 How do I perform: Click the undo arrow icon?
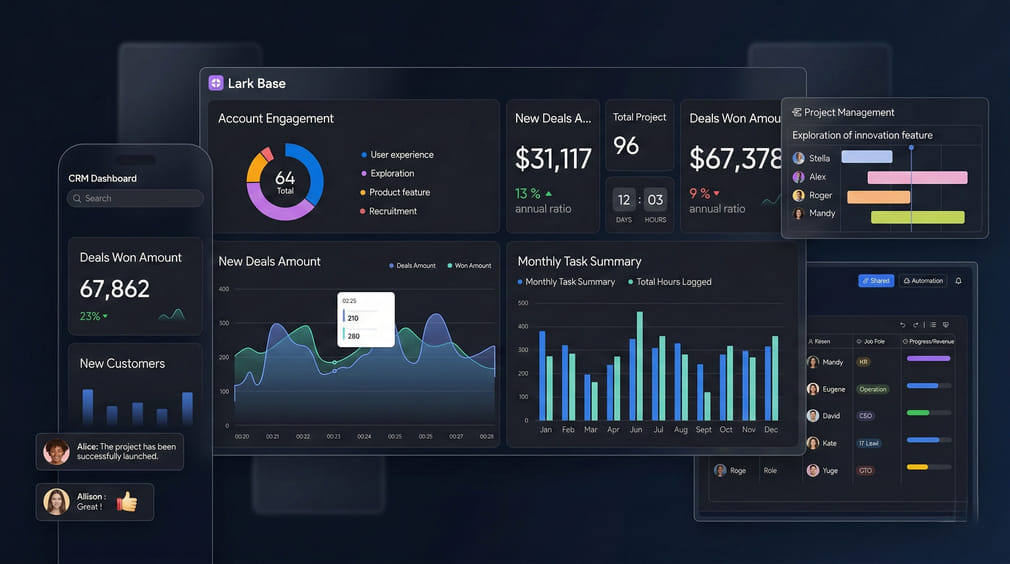[x=903, y=325]
